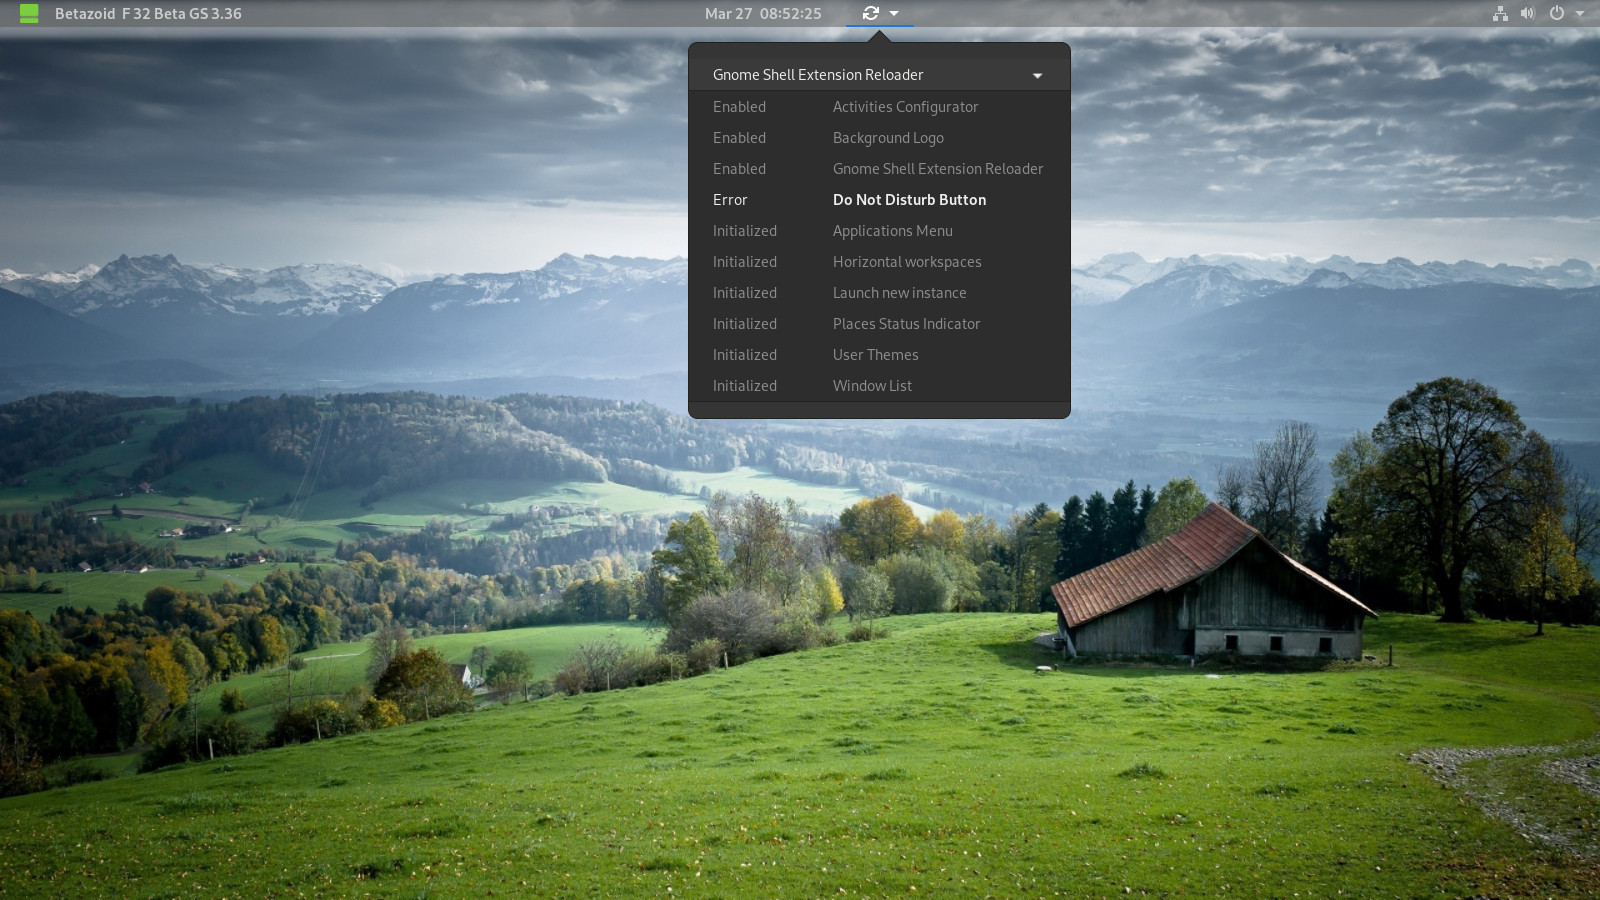
Task: Click Initialized status beside Places Status Indicator
Action: coord(744,324)
